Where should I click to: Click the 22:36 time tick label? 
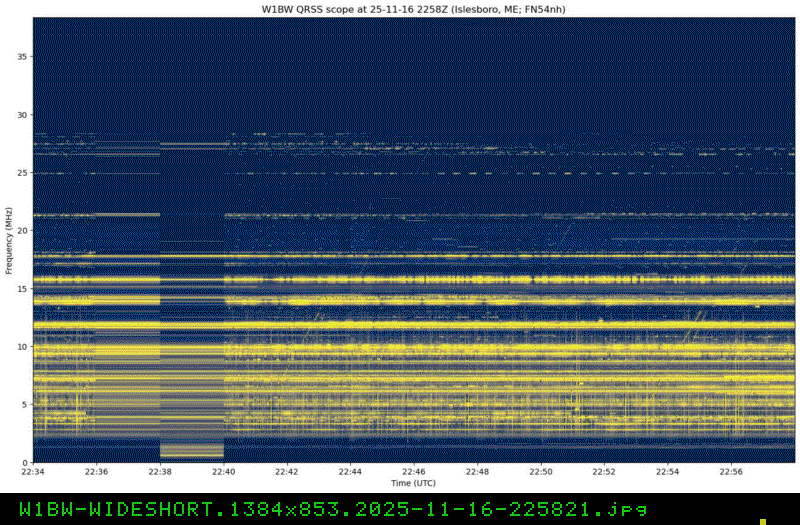coord(96,472)
